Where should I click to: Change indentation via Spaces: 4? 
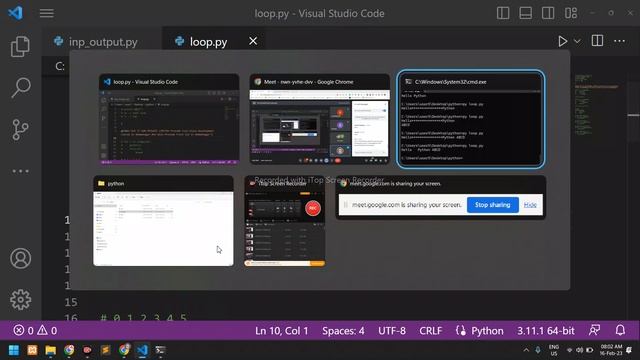(x=343, y=331)
